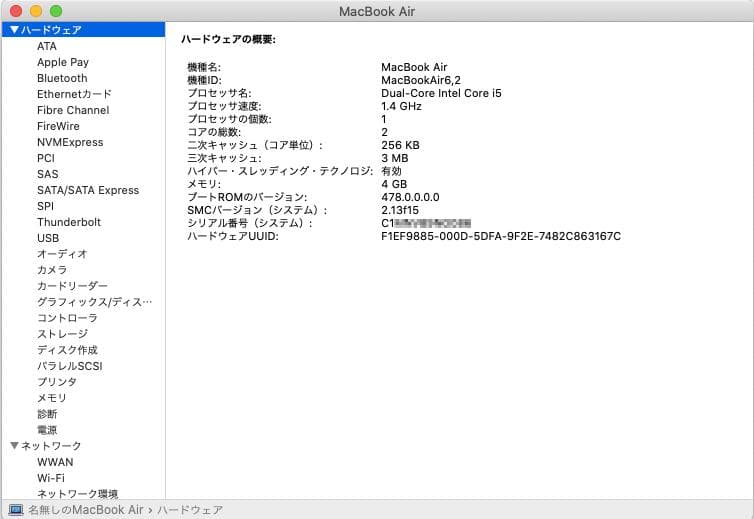Click the yellow minimize window button
Image resolution: width=754 pixels, height=519 pixels.
(x=36, y=11)
